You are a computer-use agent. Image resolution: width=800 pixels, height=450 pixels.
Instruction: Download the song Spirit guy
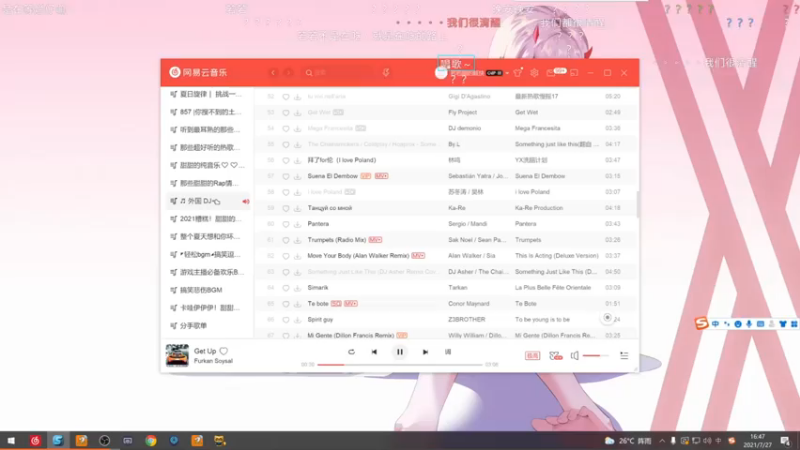tap(297, 319)
